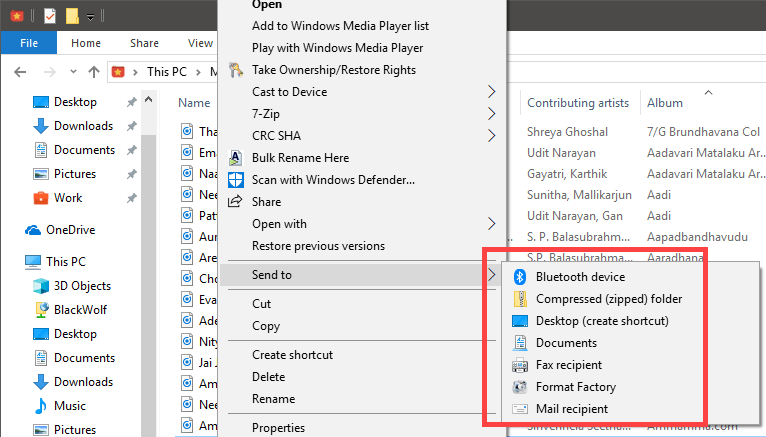Expand the Cast to Device submenu arrow
Viewport: 766px width, 437px height.
[492, 92]
